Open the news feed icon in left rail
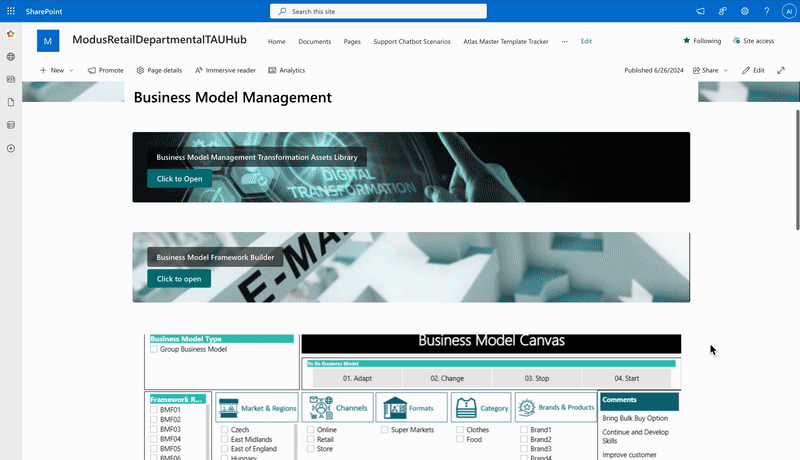 11,79
